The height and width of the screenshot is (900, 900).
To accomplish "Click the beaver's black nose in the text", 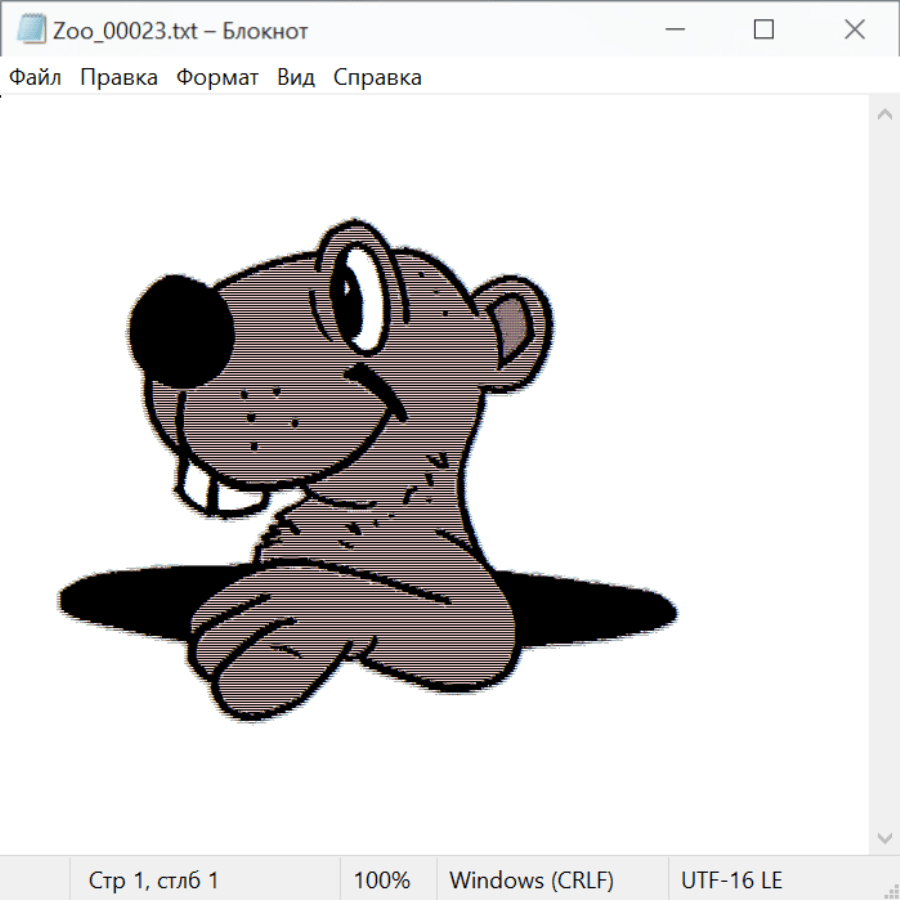I will 180,330.
